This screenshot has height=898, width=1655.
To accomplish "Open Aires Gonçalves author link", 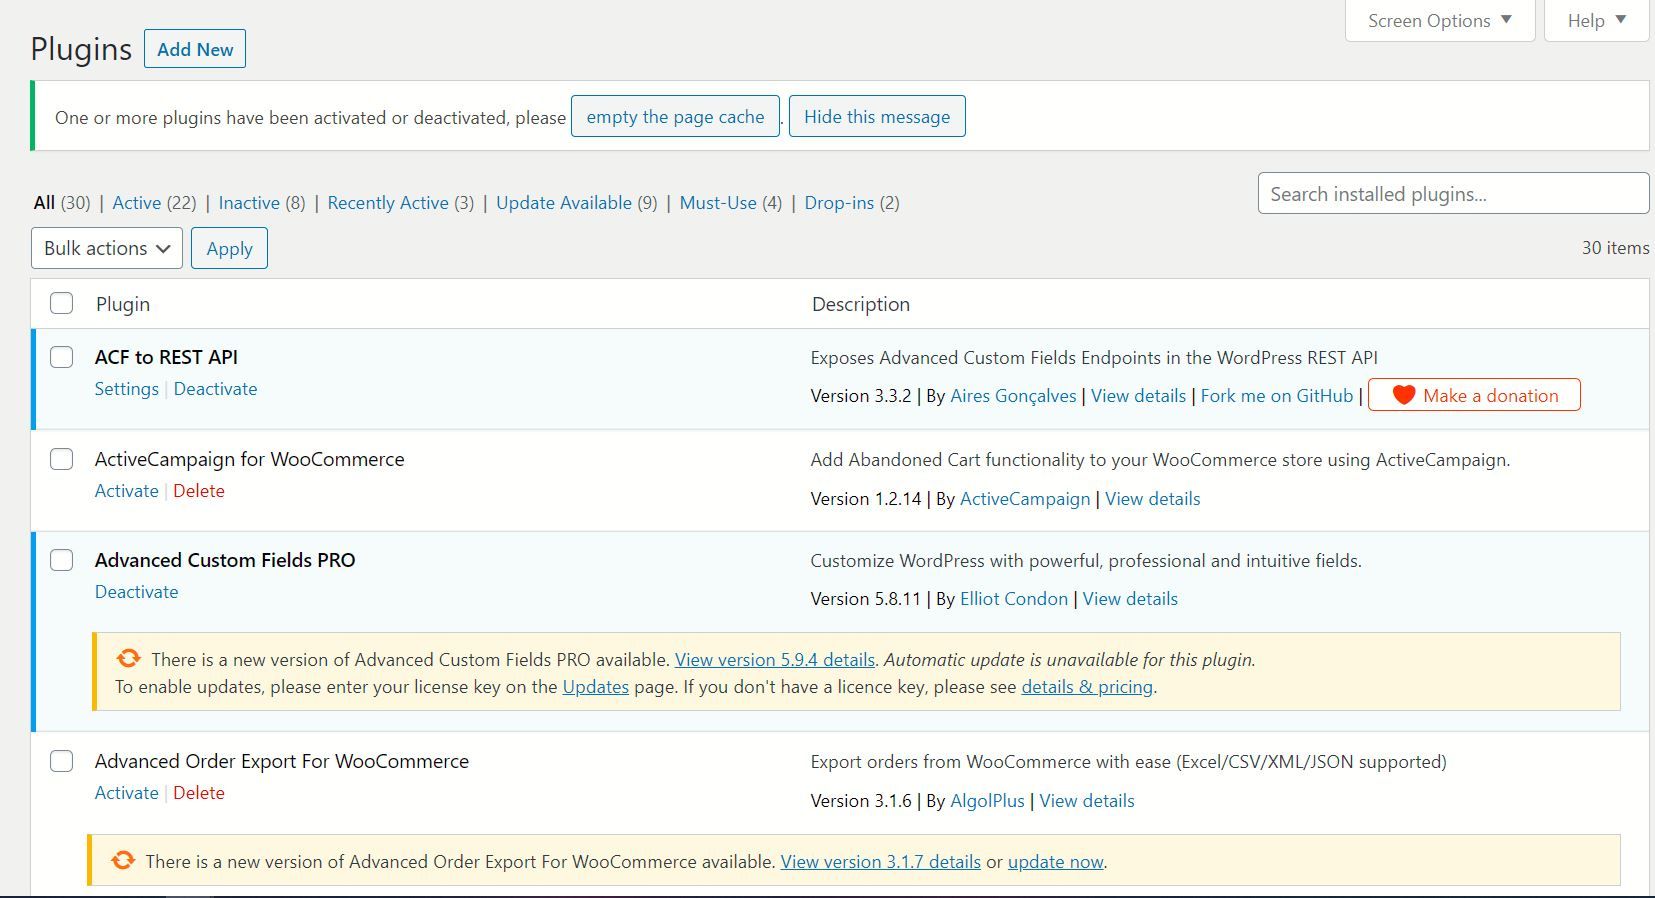I will pyautogui.click(x=1013, y=395).
